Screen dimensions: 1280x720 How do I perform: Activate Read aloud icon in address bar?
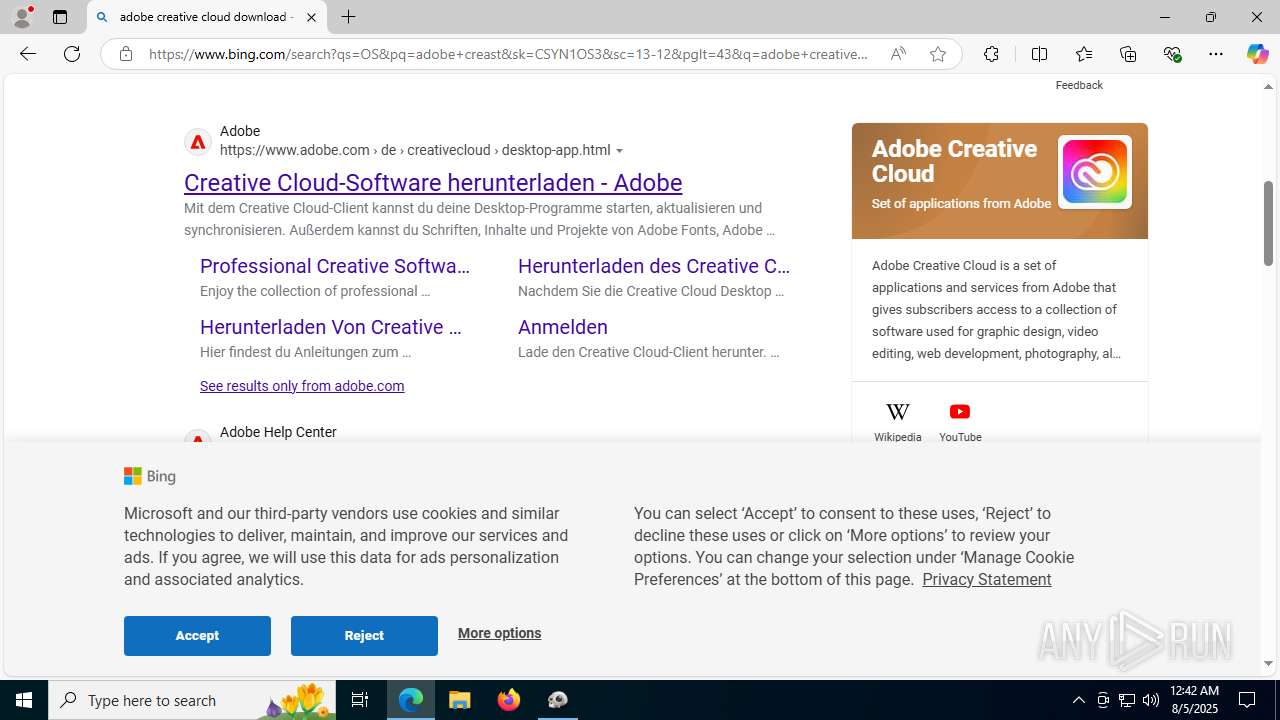tap(898, 54)
